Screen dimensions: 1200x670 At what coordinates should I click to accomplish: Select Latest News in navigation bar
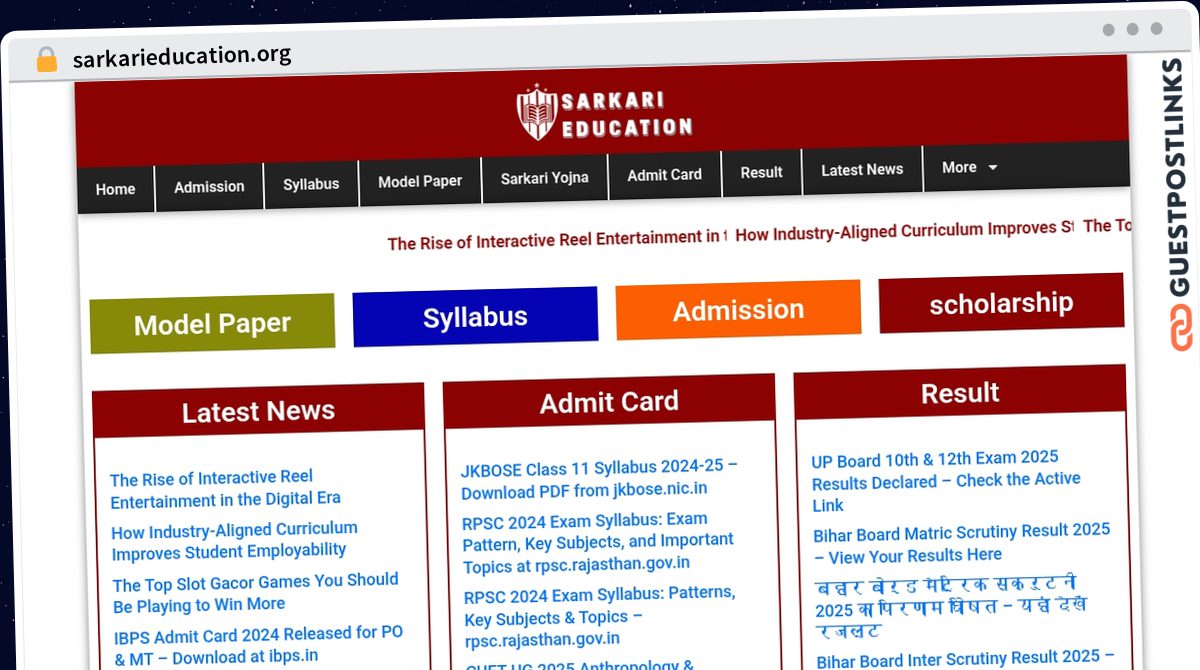tap(862, 169)
